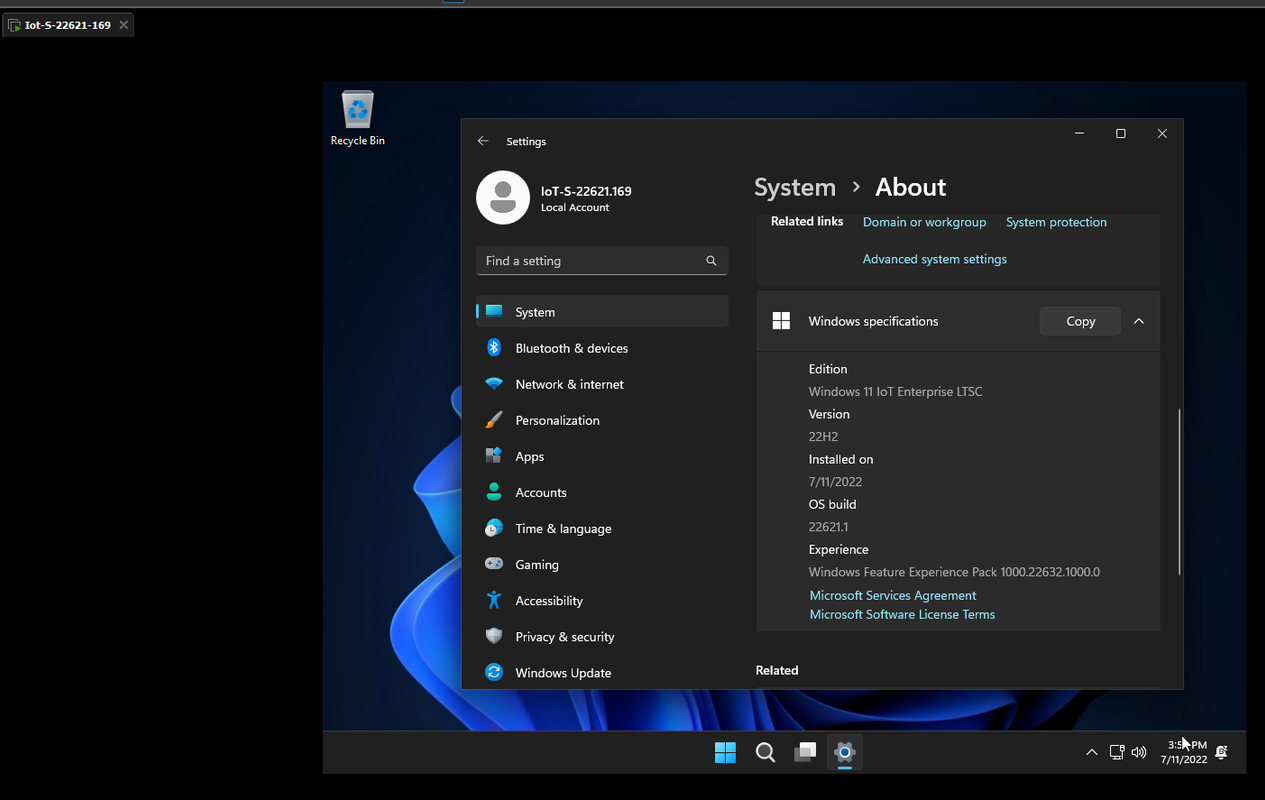
Task: Click the Apps icon in sidebar
Action: (x=494, y=456)
